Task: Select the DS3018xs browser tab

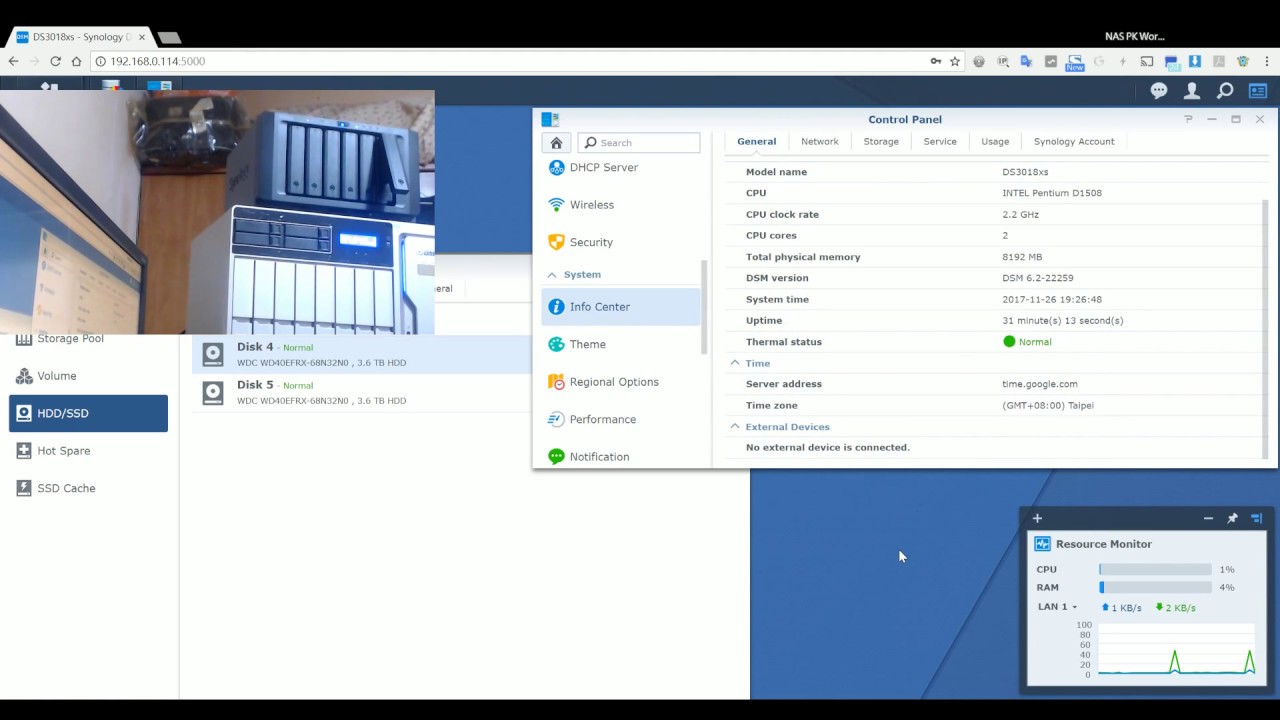Action: 80,37
